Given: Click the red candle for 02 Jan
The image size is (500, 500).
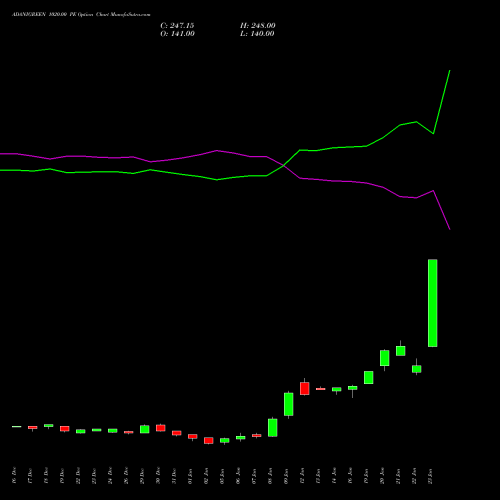Looking at the screenshot, I should click(209, 441).
